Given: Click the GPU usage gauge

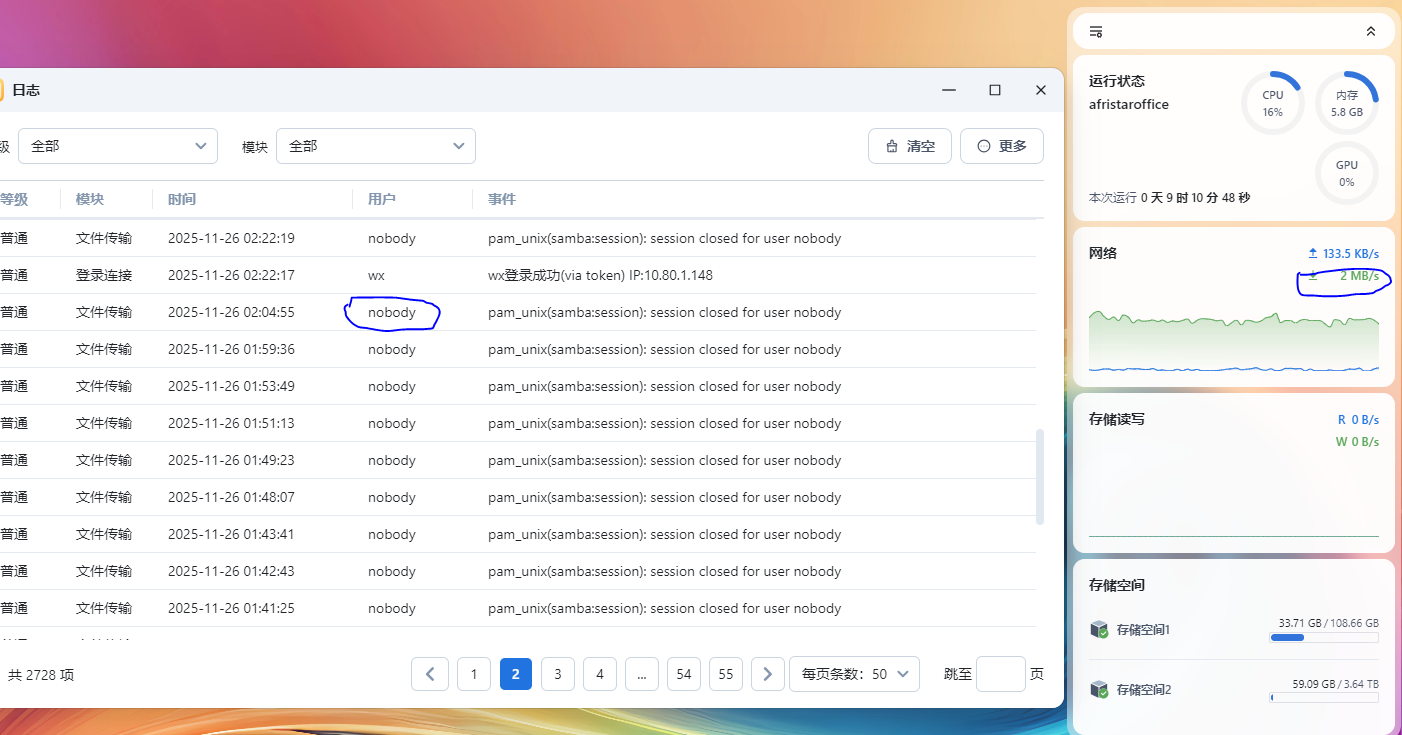Looking at the screenshot, I should (1346, 173).
